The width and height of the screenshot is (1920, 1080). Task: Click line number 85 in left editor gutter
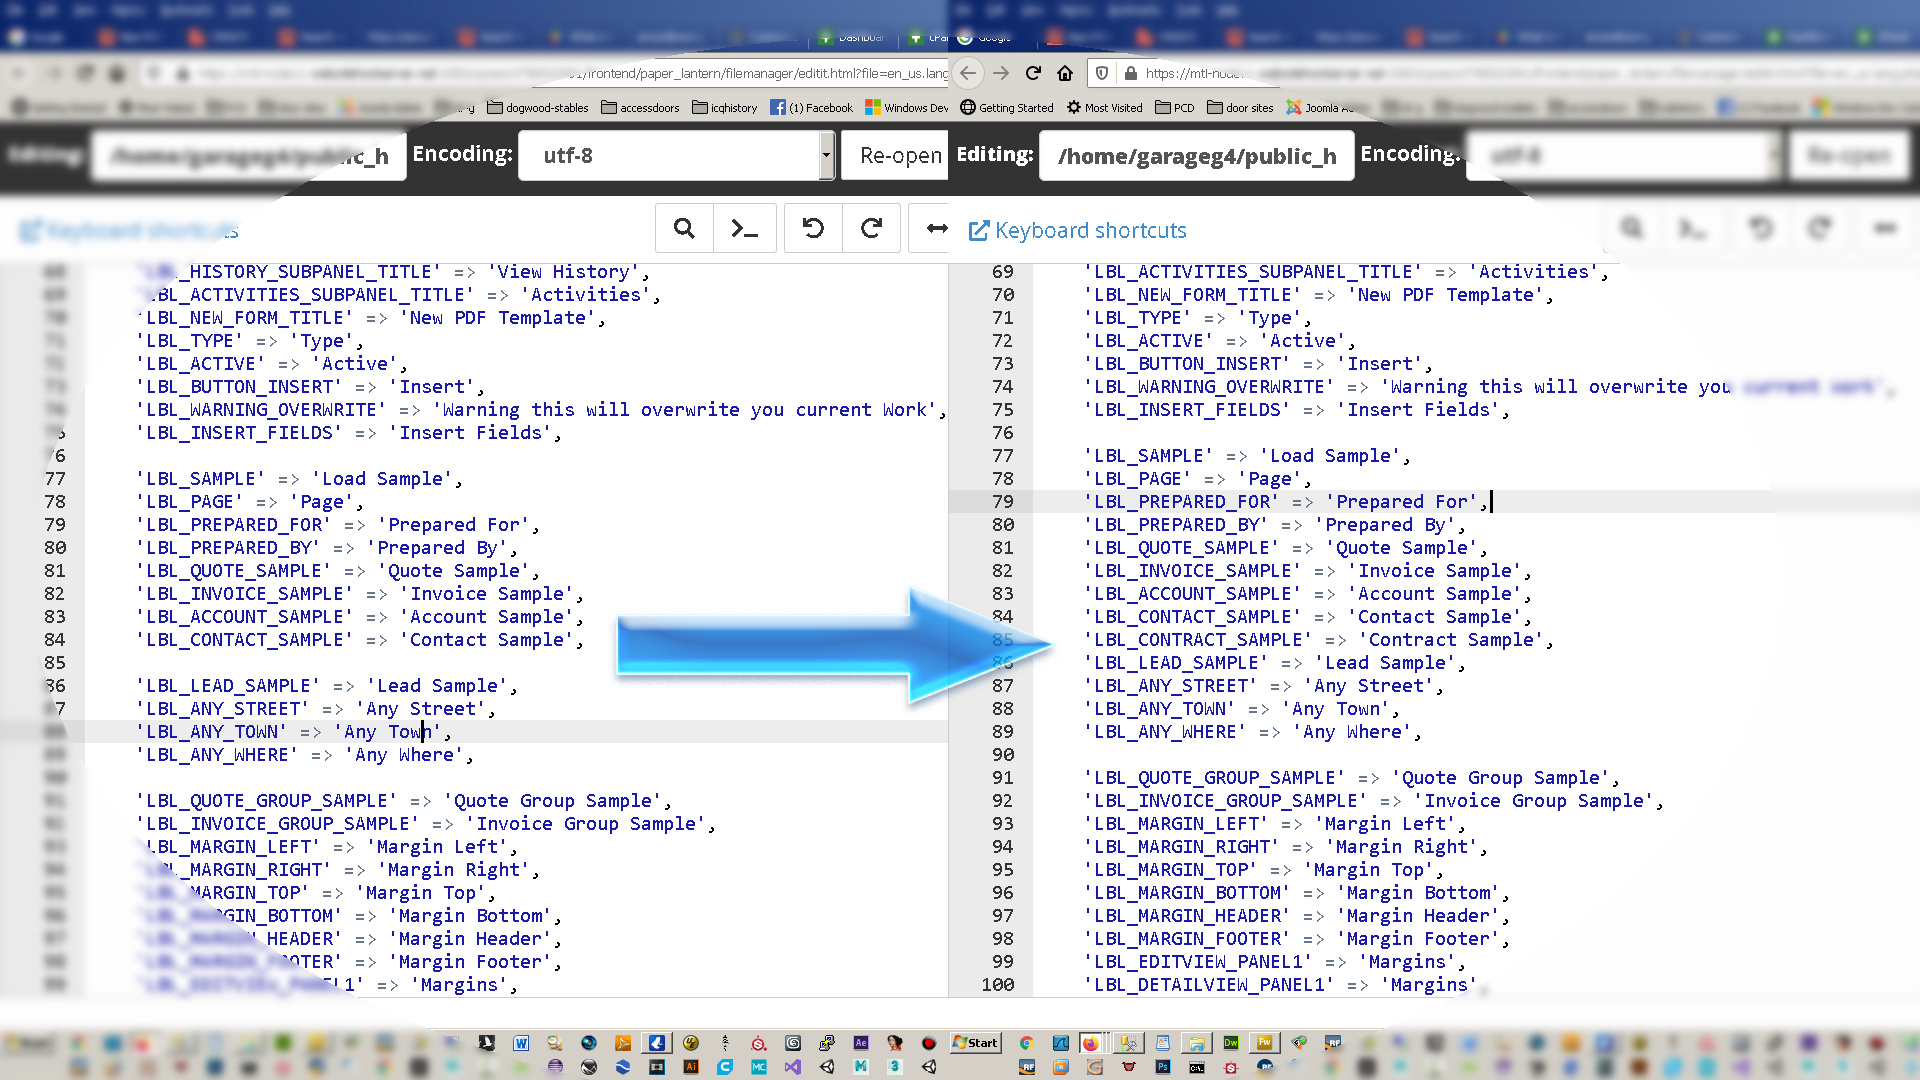pos(55,663)
